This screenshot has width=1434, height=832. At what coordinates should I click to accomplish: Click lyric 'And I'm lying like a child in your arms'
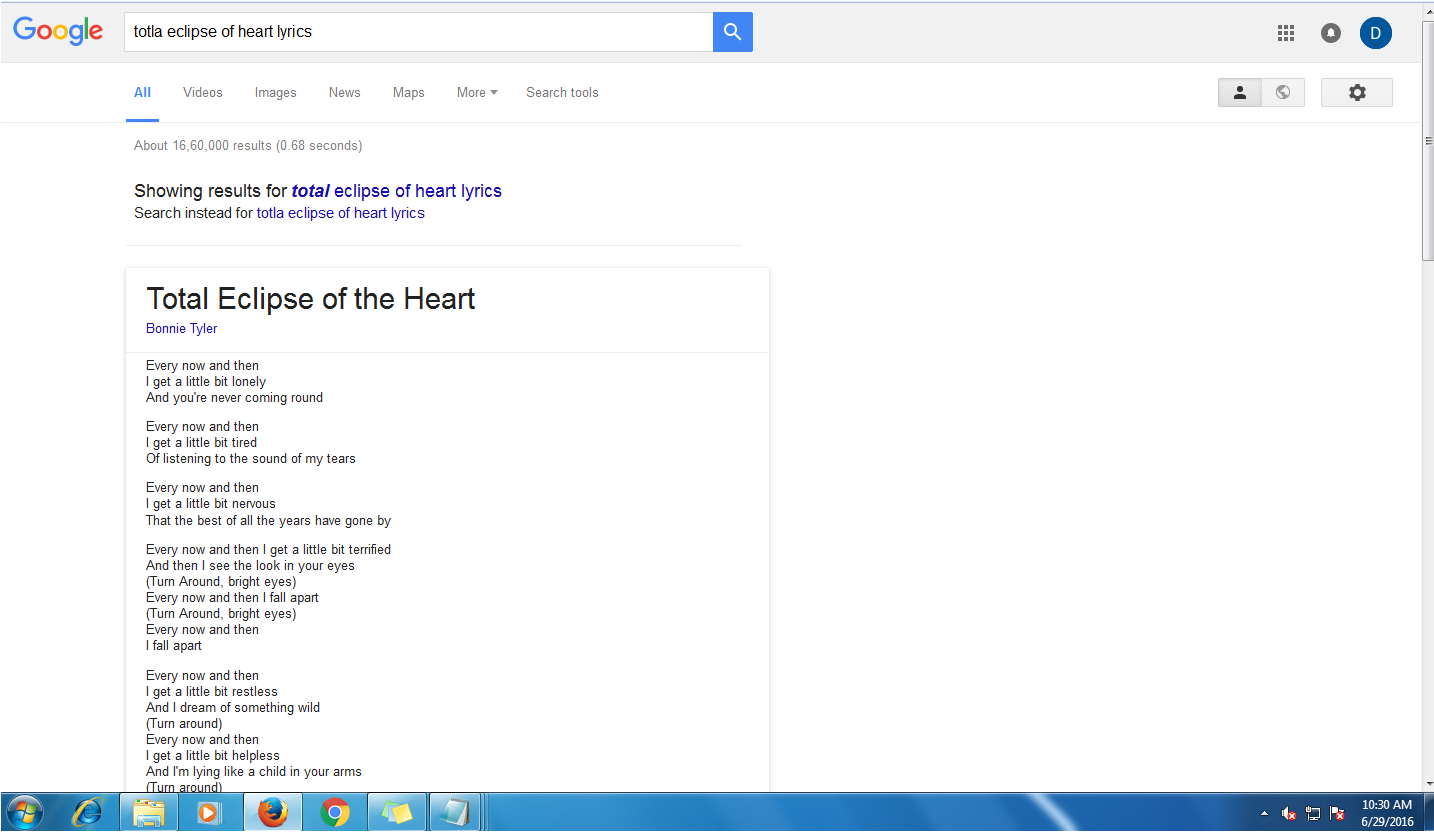[x=254, y=771]
